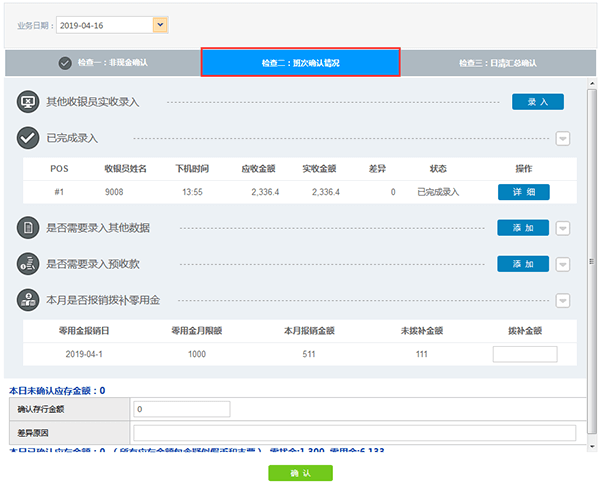This screenshot has height=485, width=600.
Task: Click the check circle icon in 检查一 tab
Action: [x=65, y=63]
